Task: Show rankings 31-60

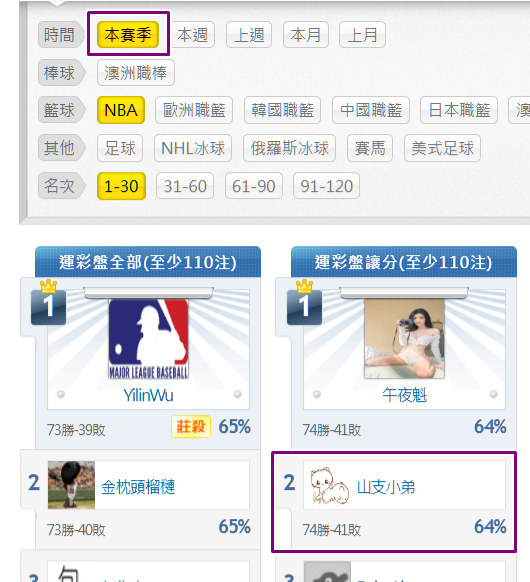Action: point(185,186)
